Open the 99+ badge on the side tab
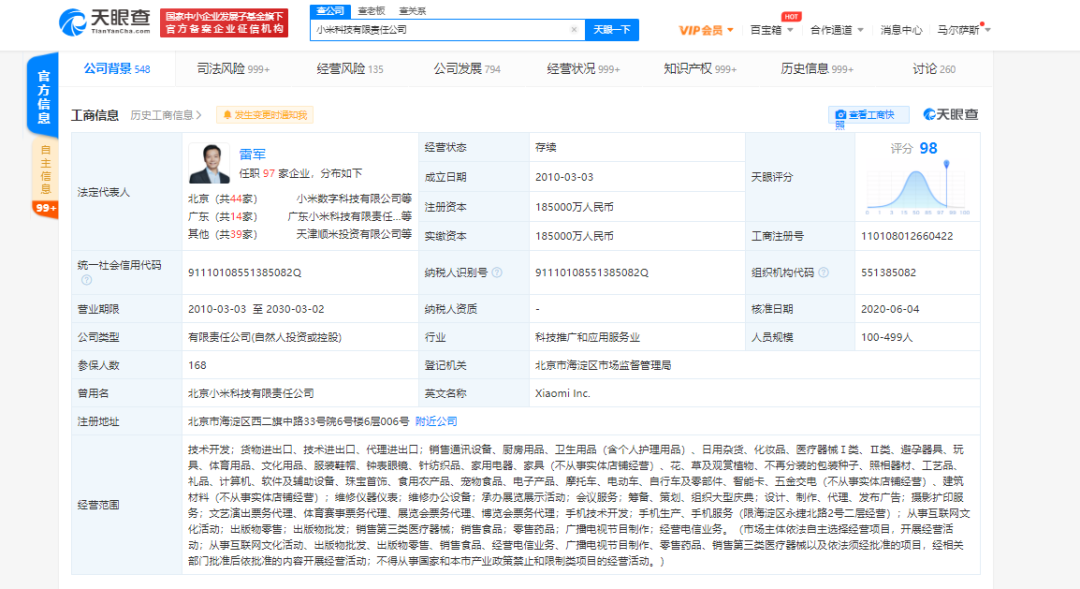 (x=46, y=207)
